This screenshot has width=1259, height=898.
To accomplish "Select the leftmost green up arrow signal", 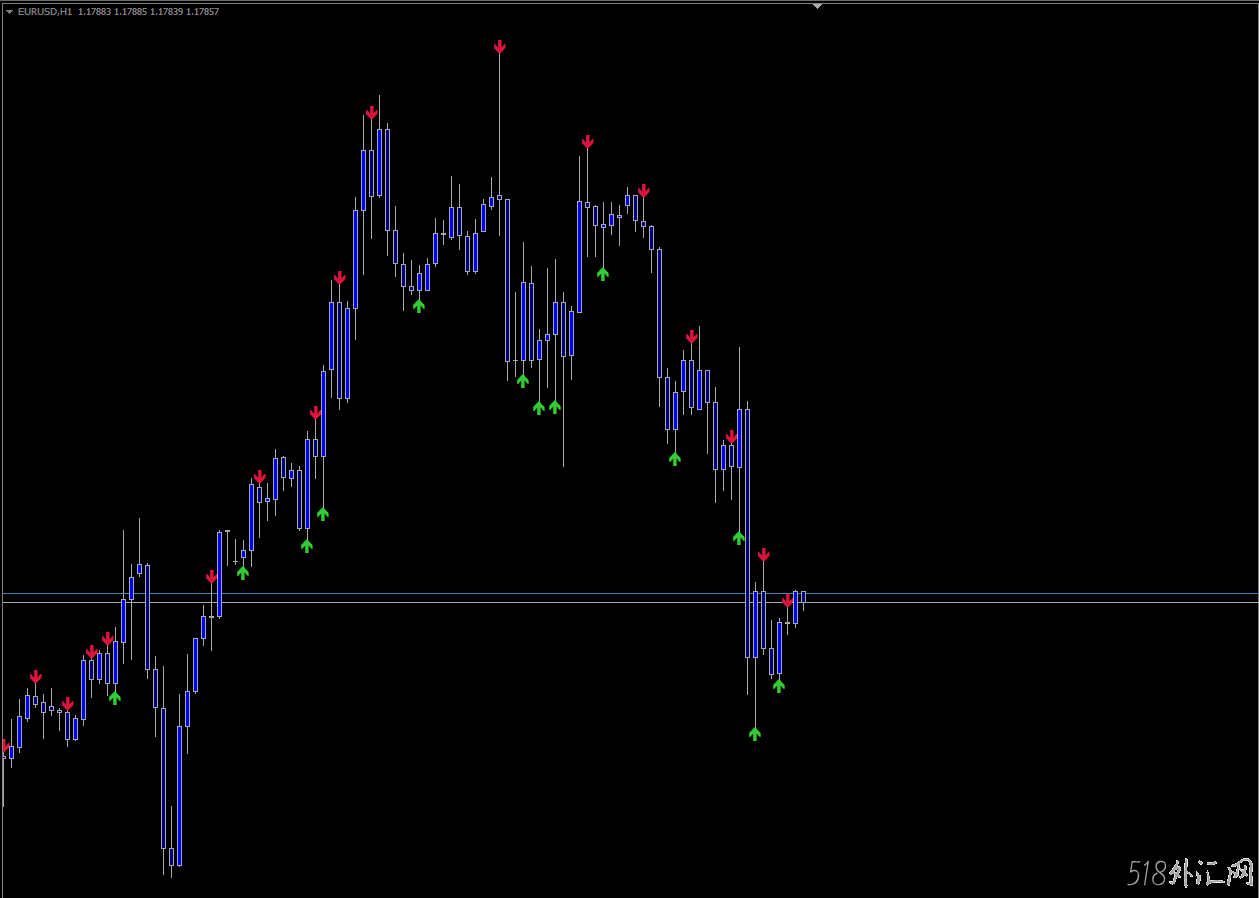I will (x=115, y=697).
